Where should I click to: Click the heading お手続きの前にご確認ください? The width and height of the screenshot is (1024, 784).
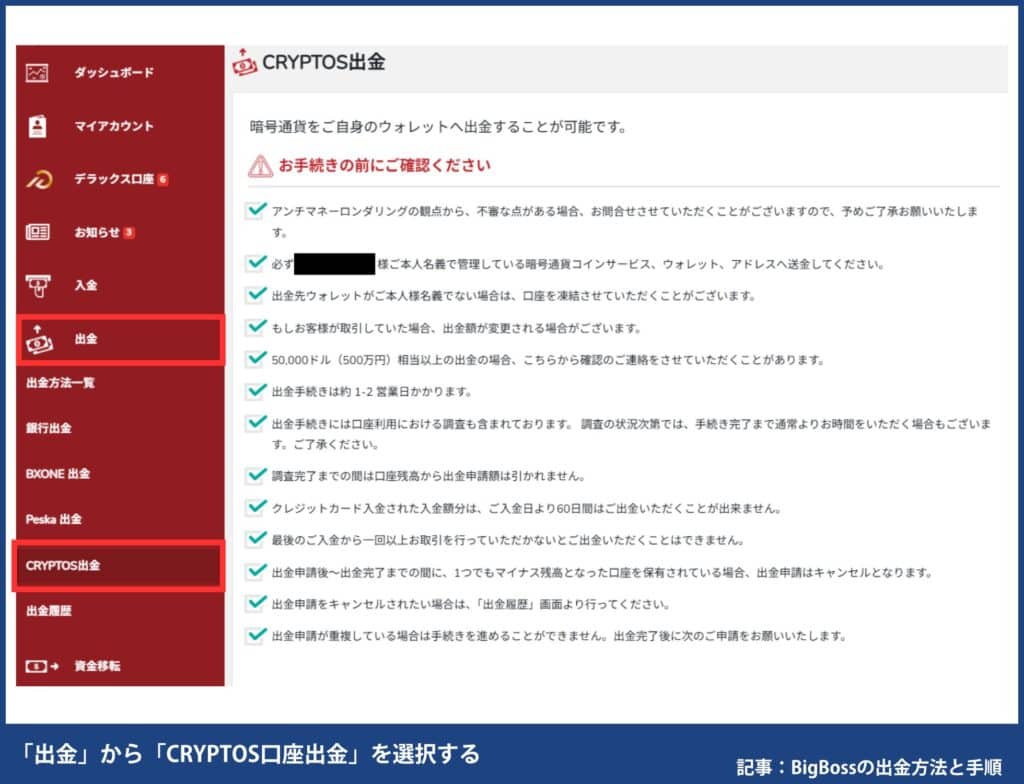[385, 165]
